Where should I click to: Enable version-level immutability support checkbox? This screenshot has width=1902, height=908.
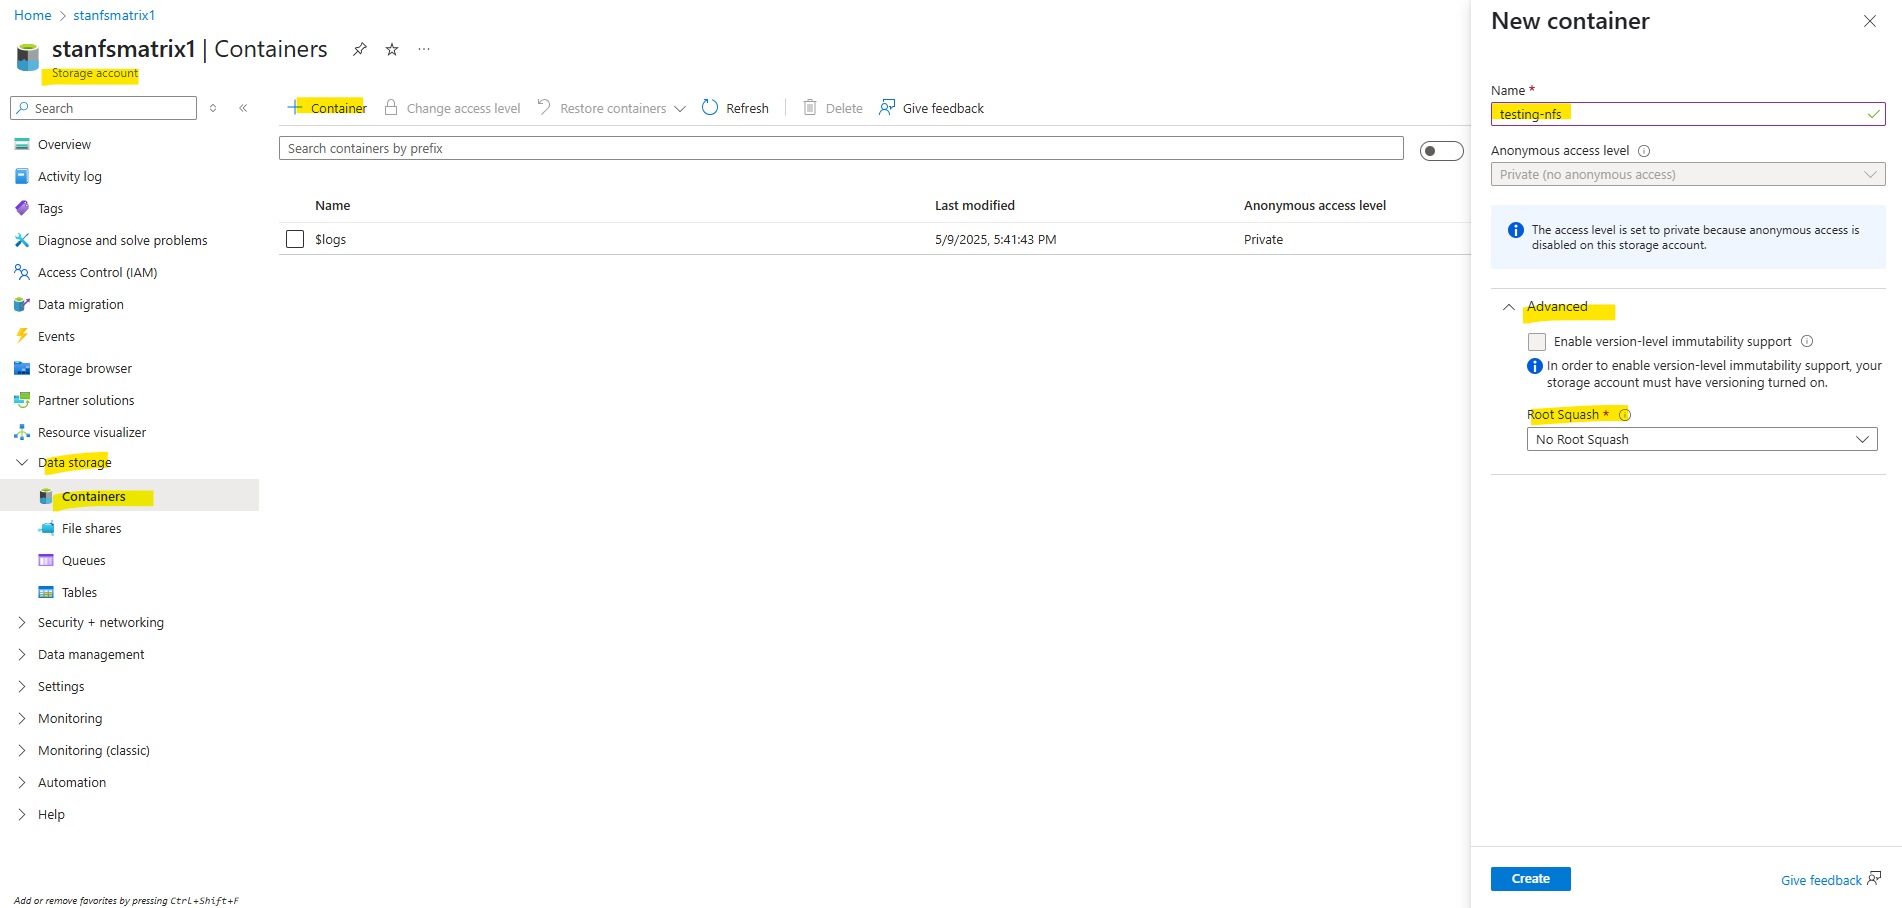coord(1537,342)
